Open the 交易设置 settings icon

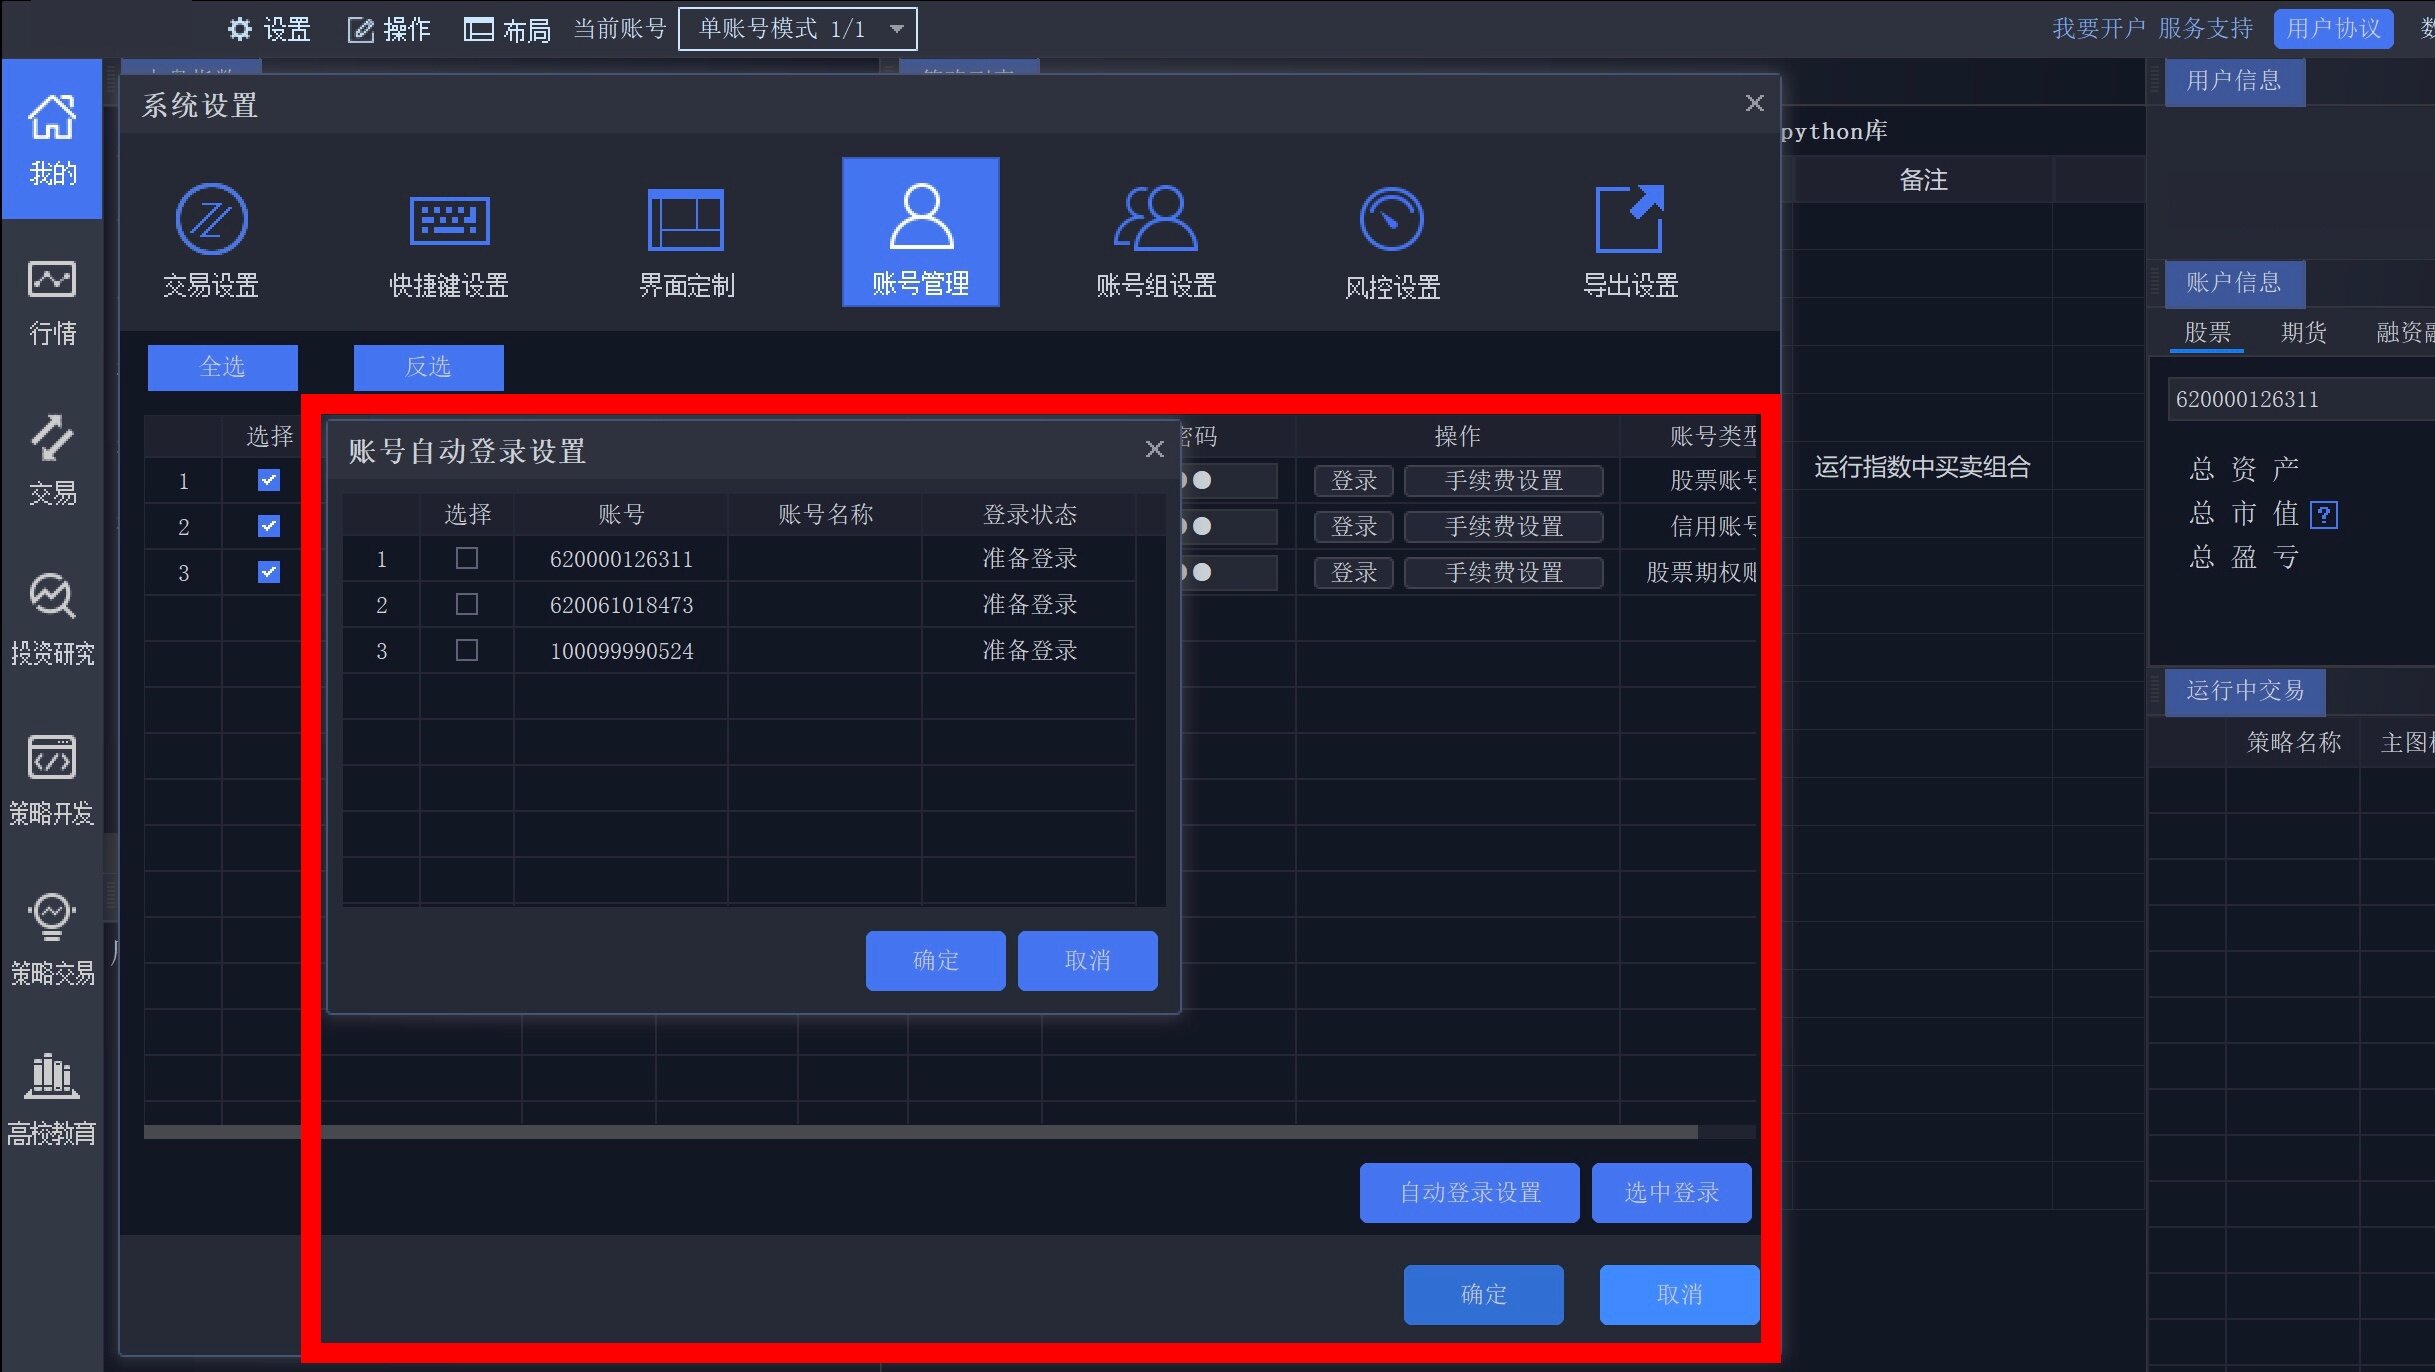[x=210, y=235]
